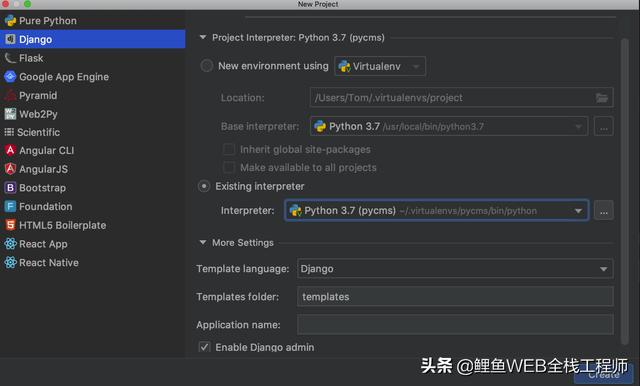Select the New environment using radio button
Screen dimensions: 640x386
207,66
